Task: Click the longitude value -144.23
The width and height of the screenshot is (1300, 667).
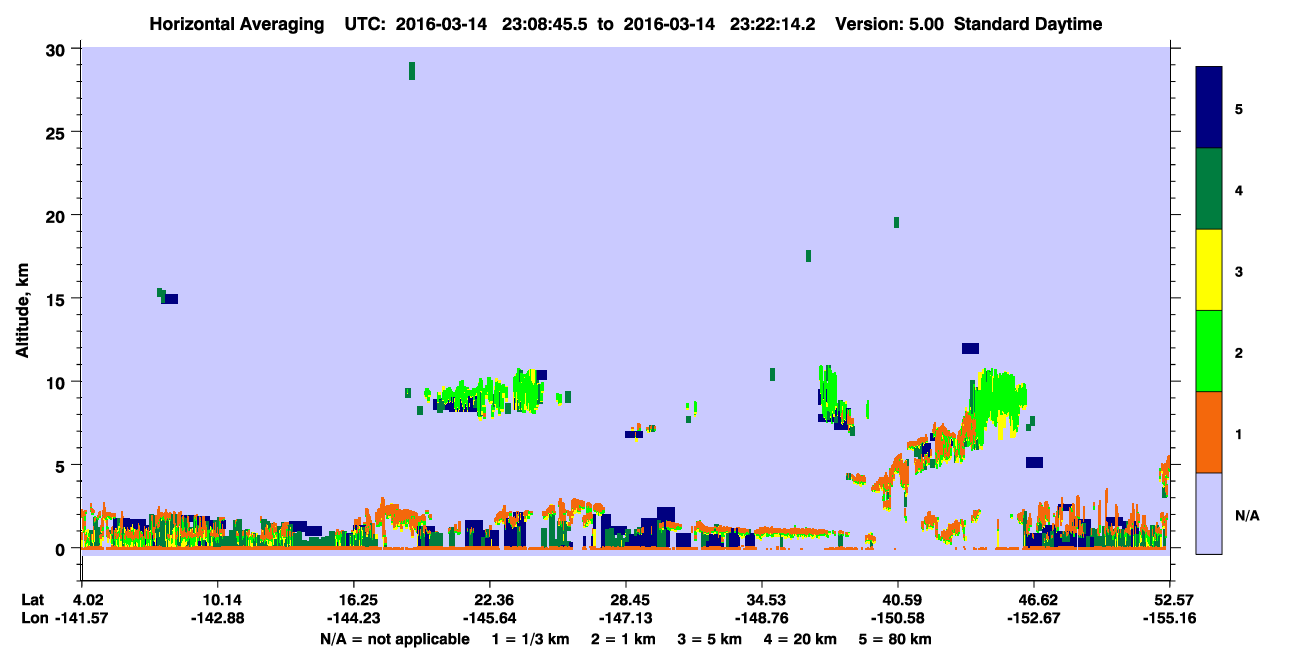Action: pyautogui.click(x=353, y=618)
